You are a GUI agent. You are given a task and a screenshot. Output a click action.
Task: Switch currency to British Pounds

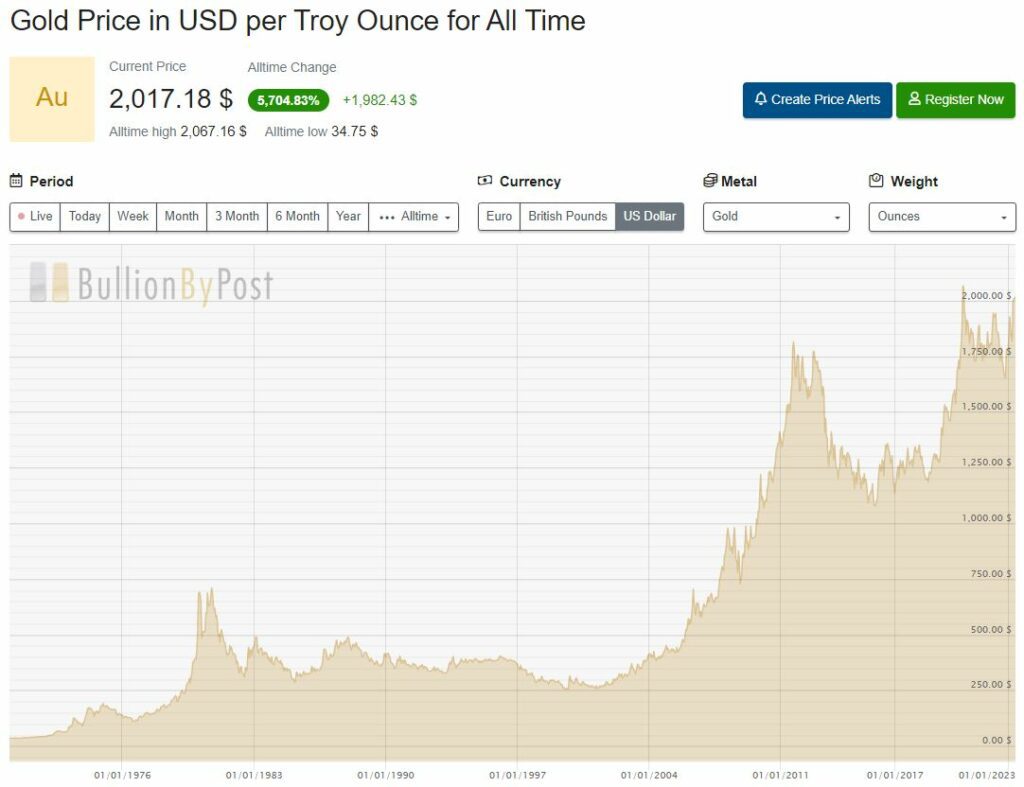pos(568,216)
